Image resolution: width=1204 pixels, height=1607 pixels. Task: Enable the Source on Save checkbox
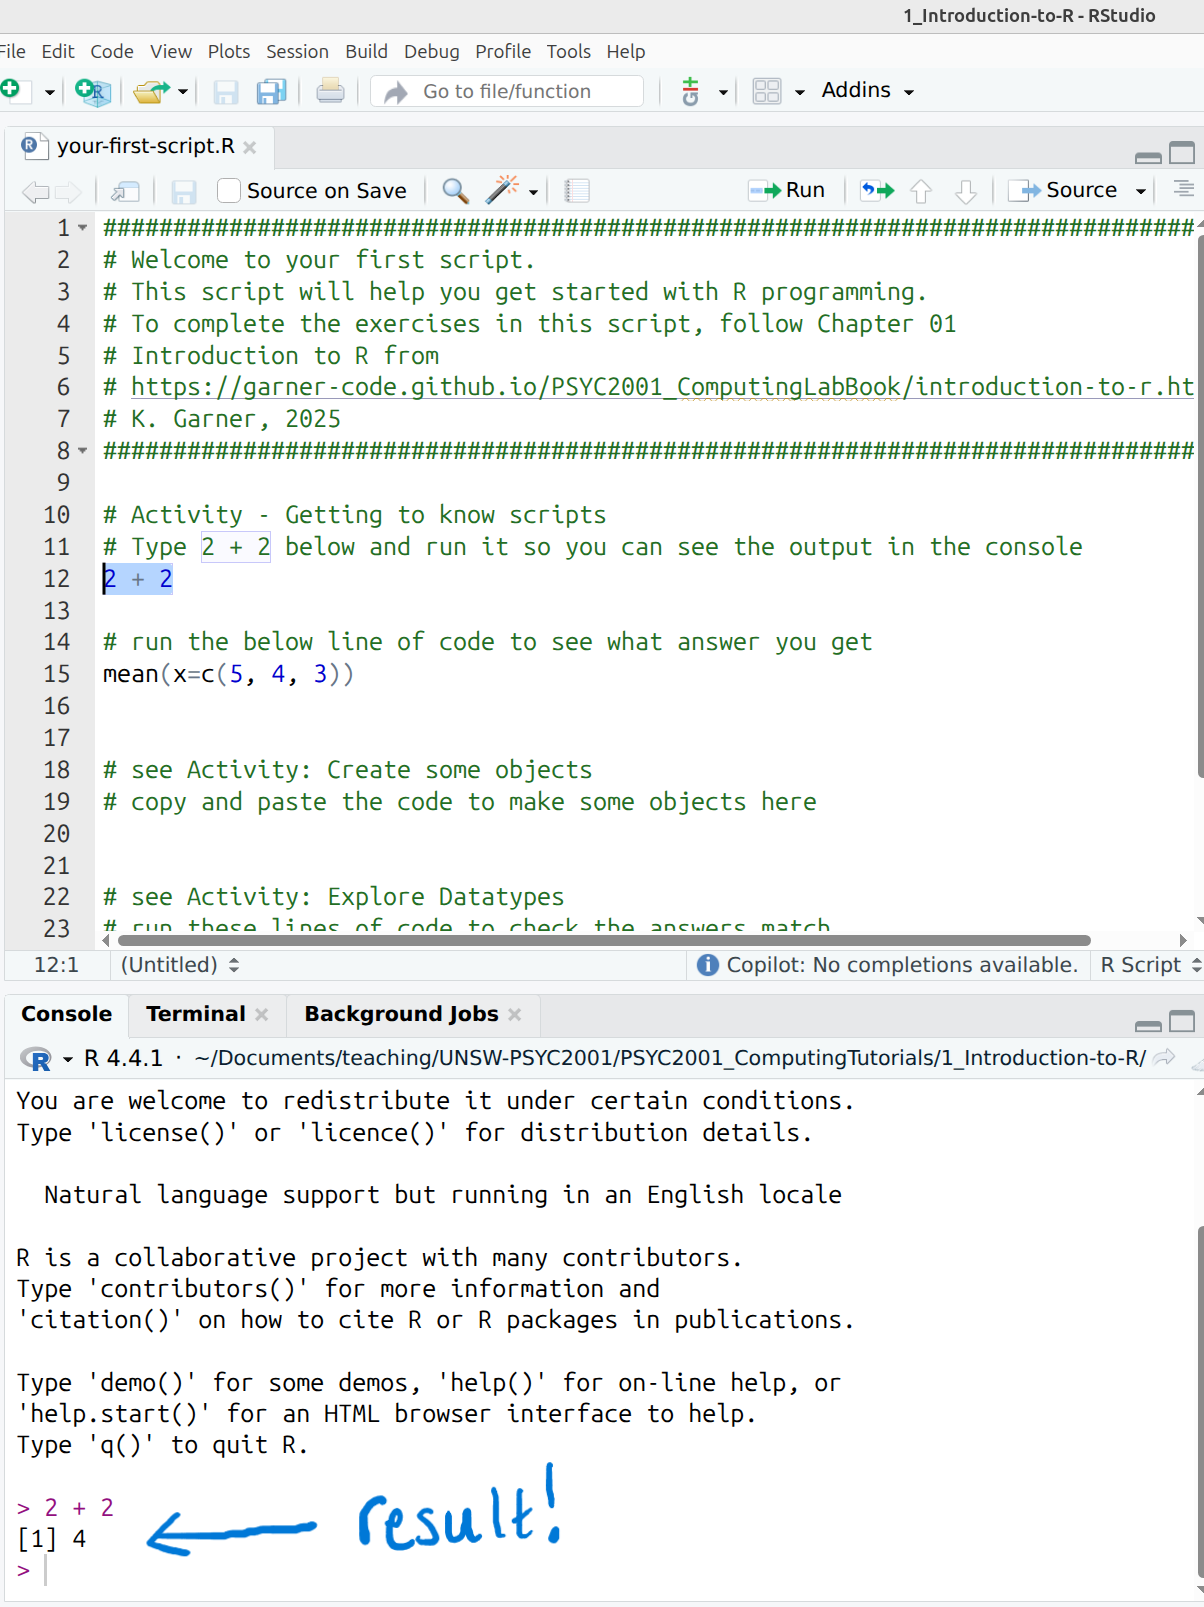pos(229,190)
